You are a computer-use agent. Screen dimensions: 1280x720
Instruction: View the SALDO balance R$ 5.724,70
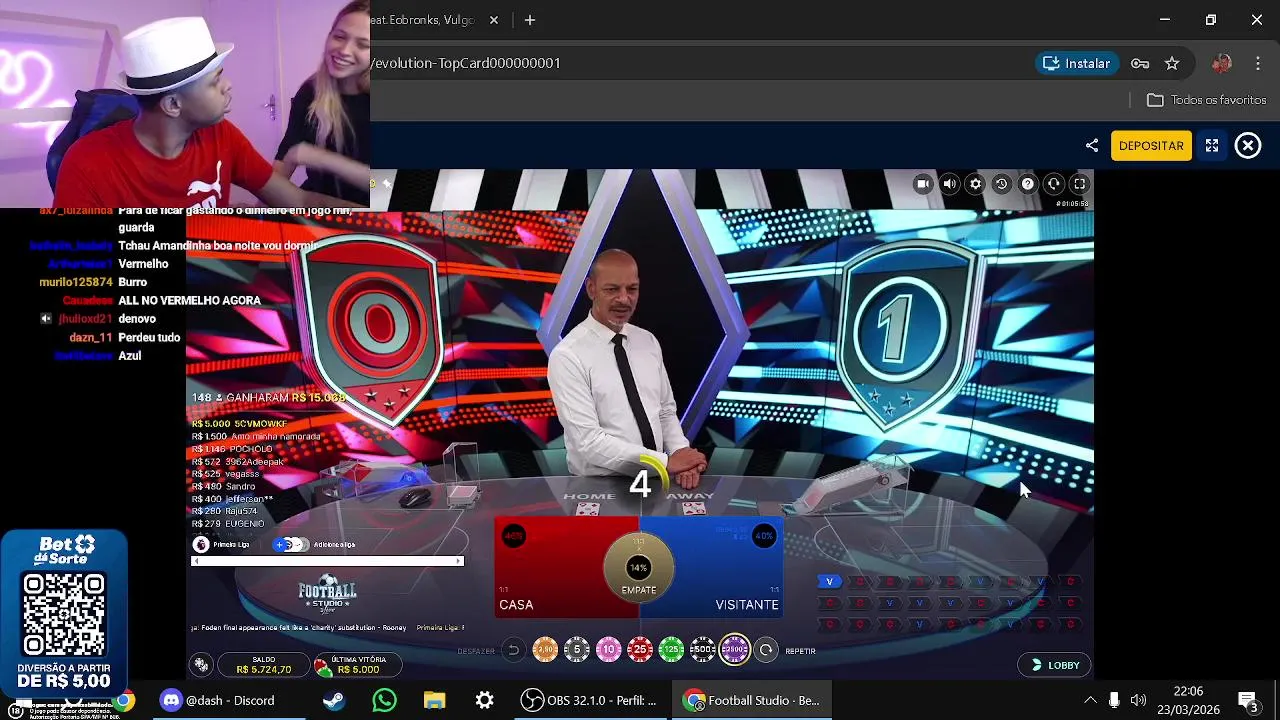click(x=264, y=665)
